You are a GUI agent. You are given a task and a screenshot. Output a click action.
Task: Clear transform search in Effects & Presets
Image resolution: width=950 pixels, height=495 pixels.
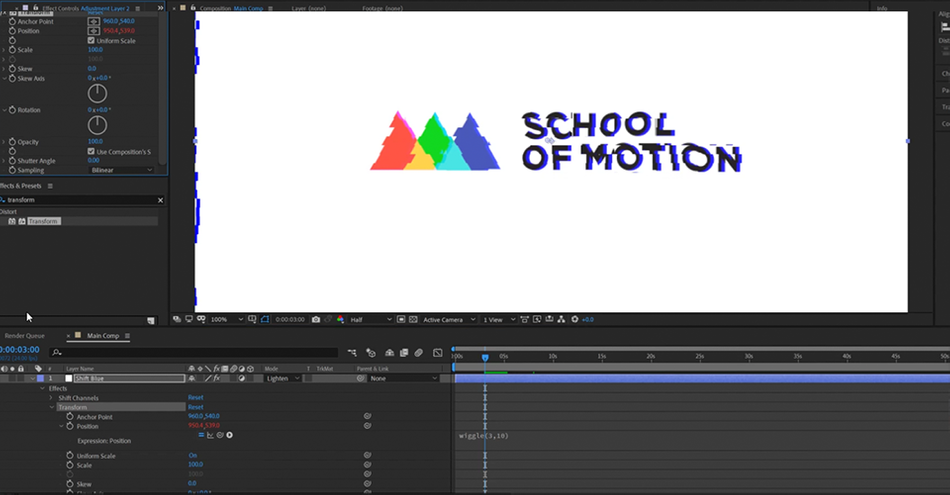point(161,200)
